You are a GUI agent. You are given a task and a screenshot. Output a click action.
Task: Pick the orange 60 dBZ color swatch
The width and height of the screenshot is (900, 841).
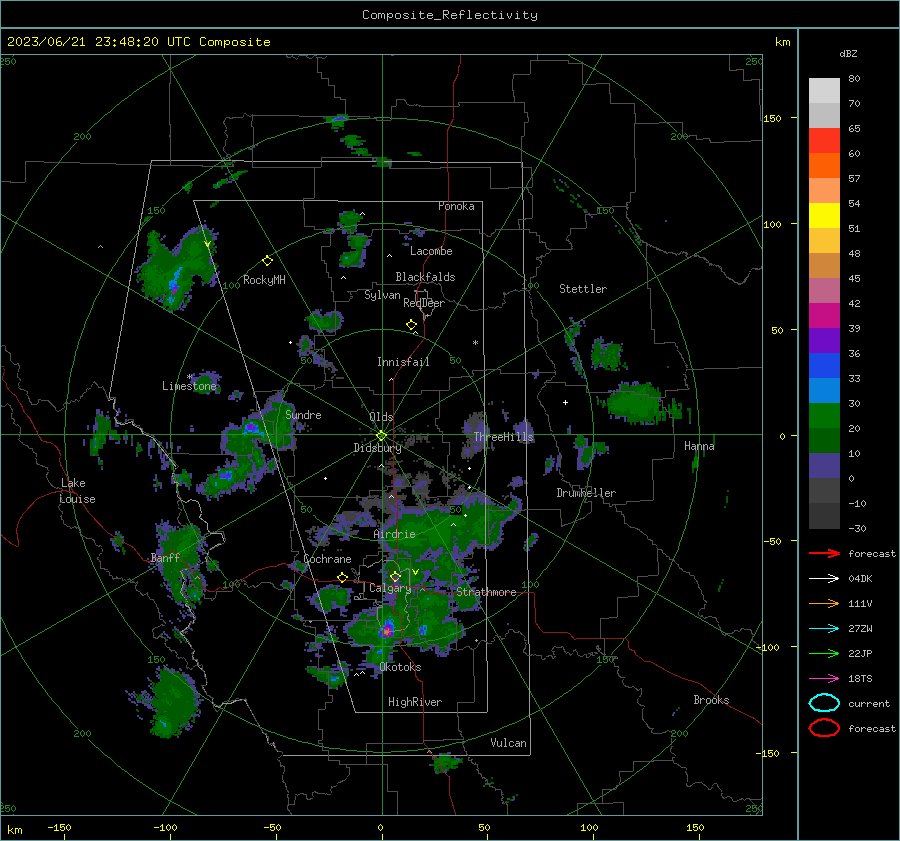click(x=824, y=165)
